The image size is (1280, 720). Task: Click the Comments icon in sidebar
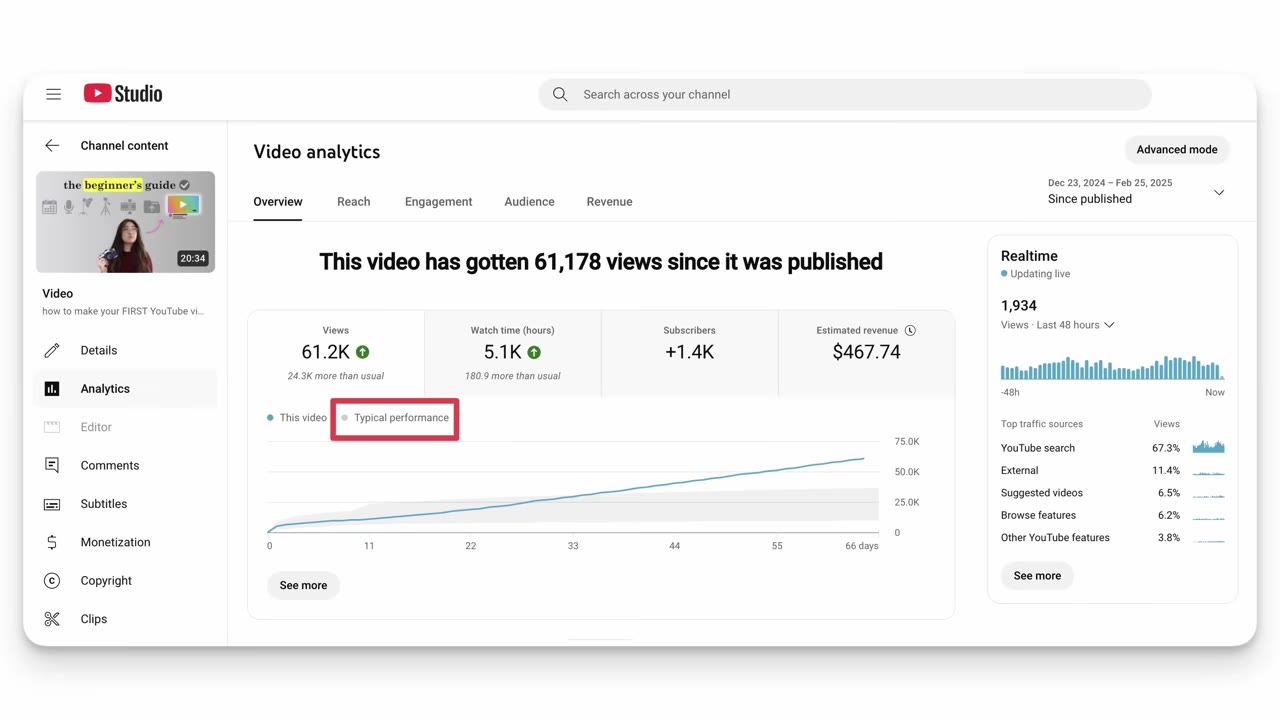[52, 466]
